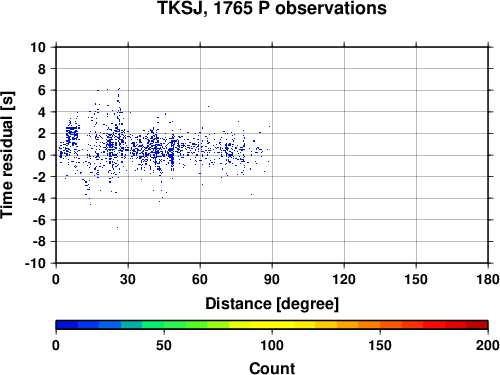Click the outlier data point near -7 seconds

coord(117,227)
